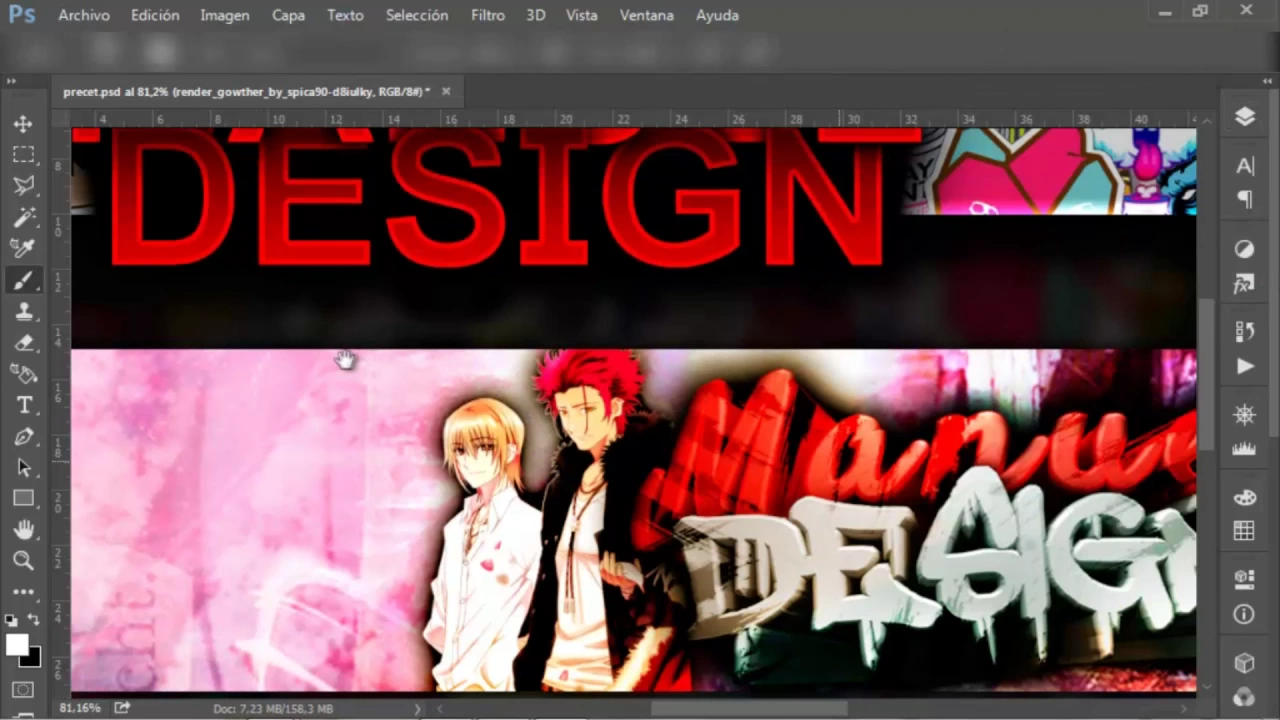
Task: Click the scroll-up arrow above the canvas scrollbar
Action: coord(1207,119)
